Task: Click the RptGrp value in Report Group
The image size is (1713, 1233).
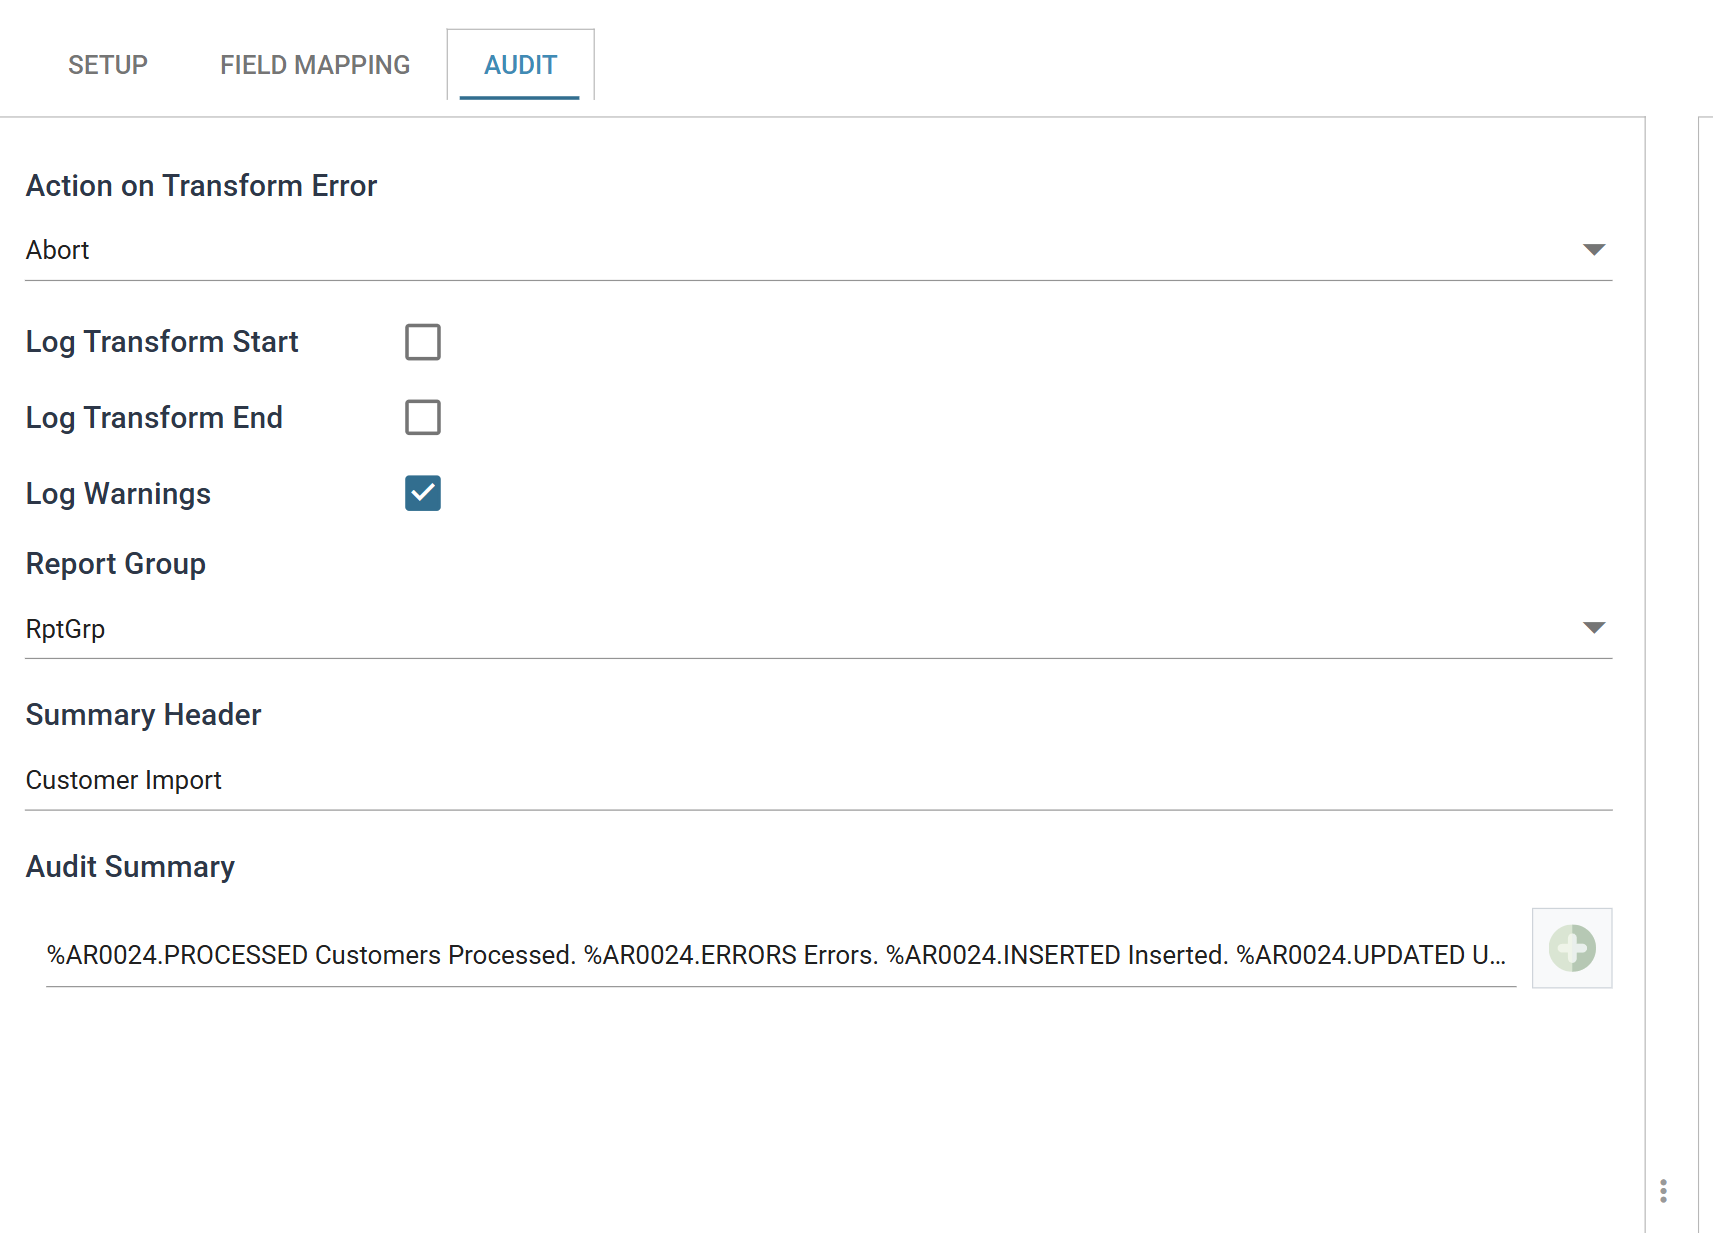Action: (66, 629)
